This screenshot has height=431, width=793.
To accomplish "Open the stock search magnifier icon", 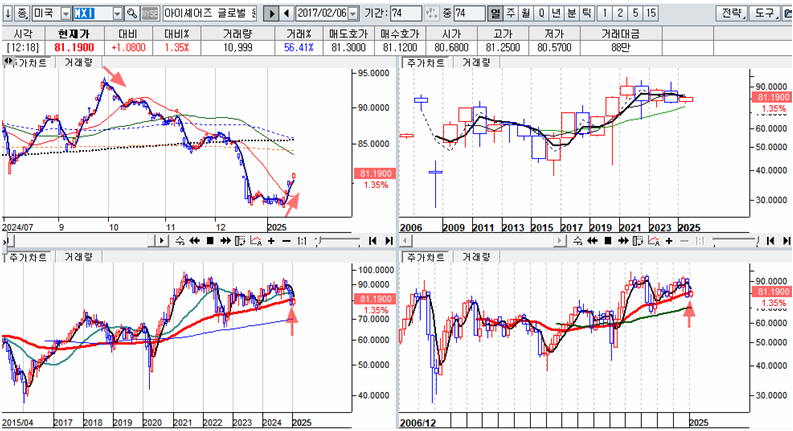I will [x=131, y=13].
